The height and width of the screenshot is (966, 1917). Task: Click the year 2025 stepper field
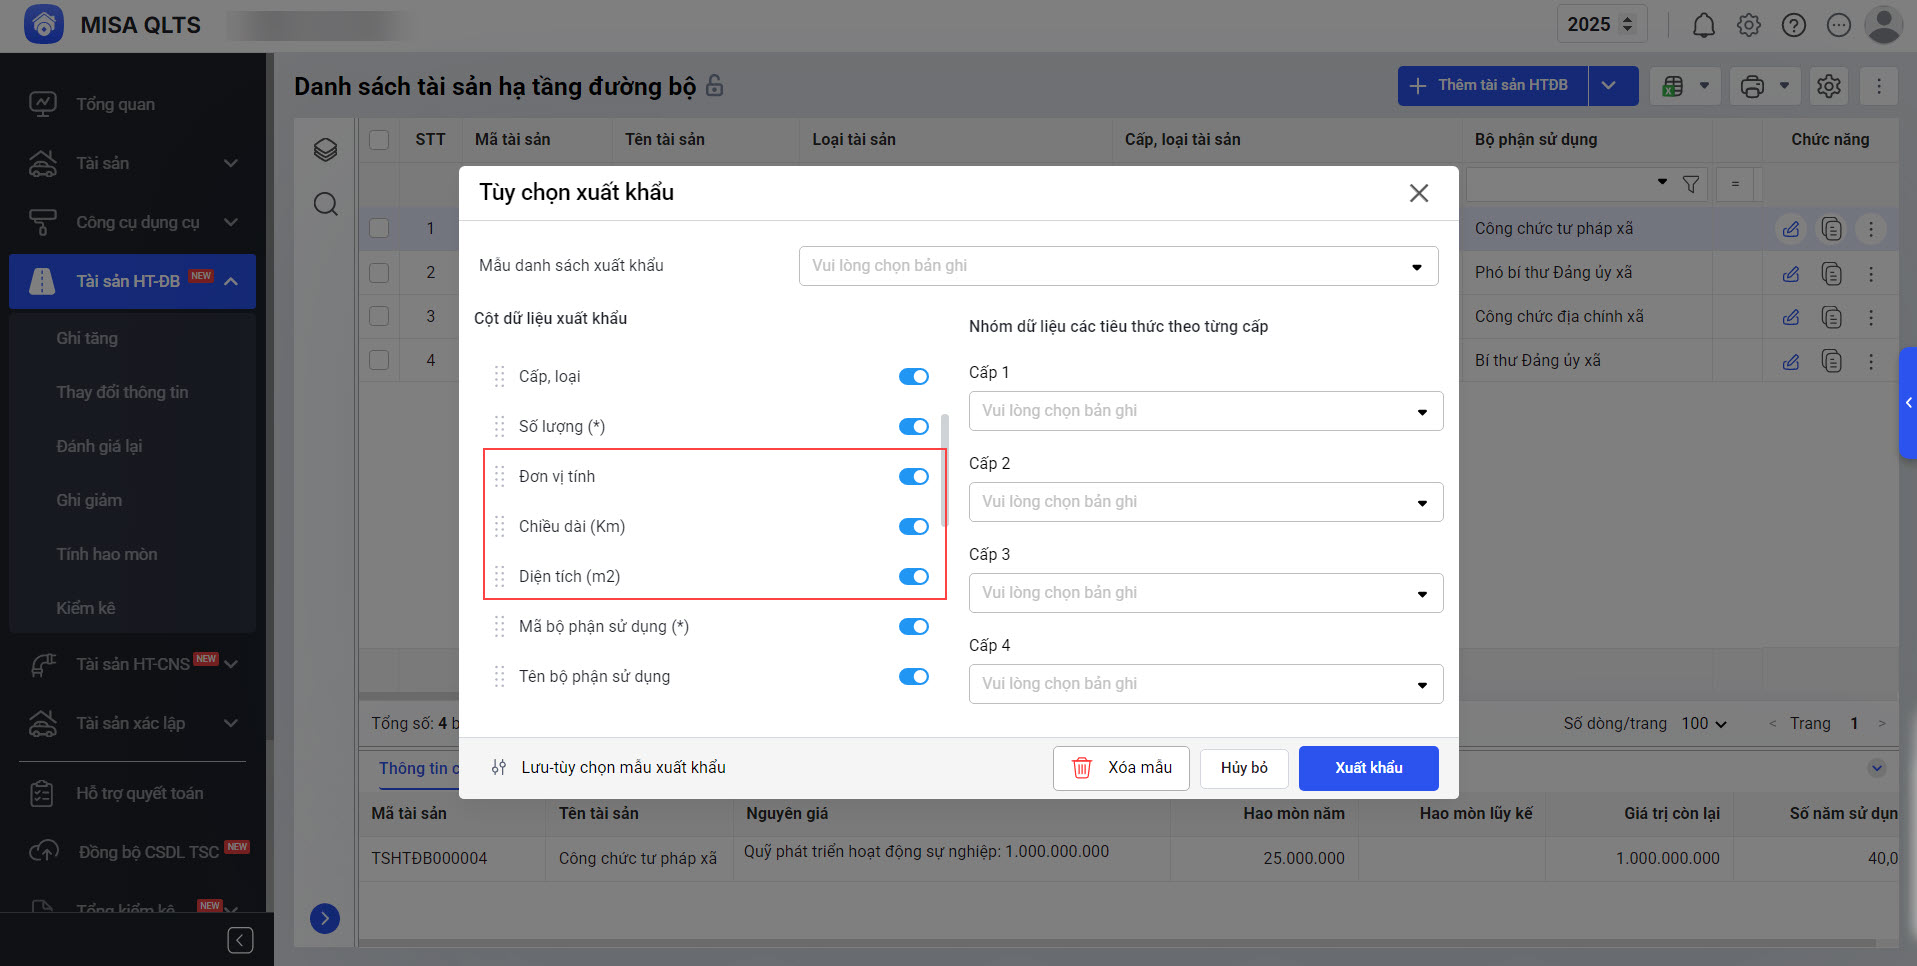pos(1600,25)
